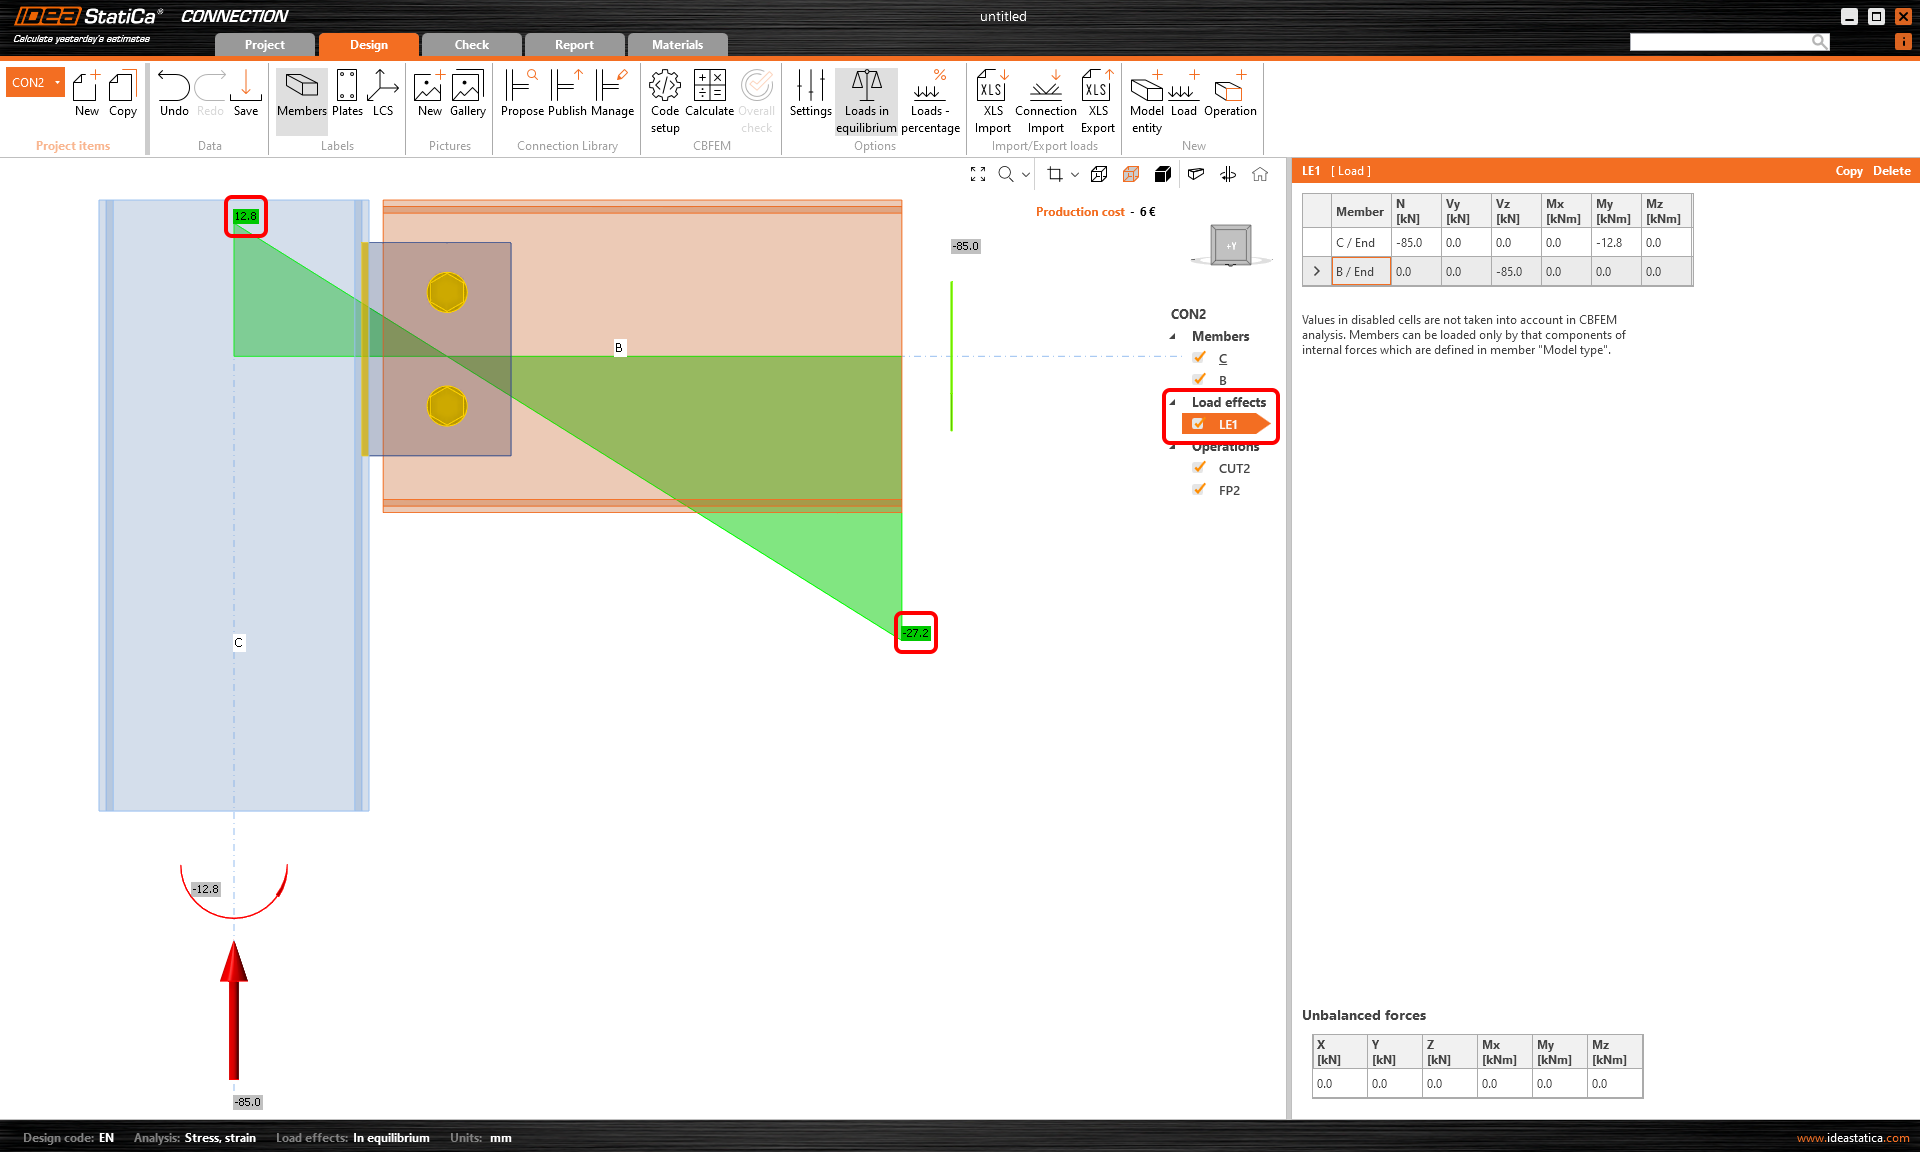Viewport: 1920px width, 1152px height.
Task: Click the New Operation icon
Action: 1229,95
